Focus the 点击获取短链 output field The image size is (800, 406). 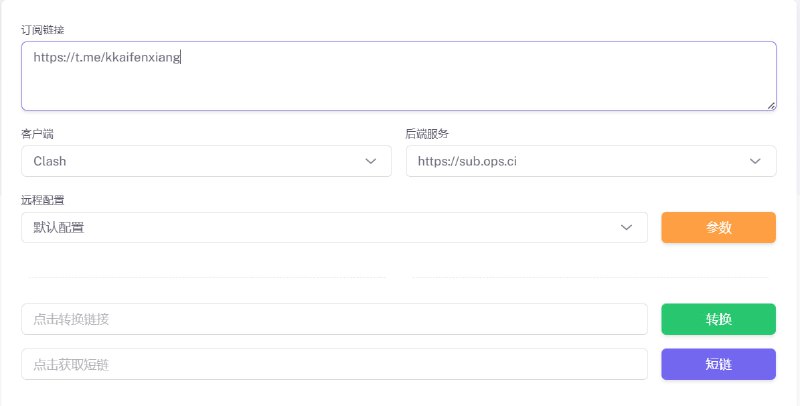[x=334, y=364]
